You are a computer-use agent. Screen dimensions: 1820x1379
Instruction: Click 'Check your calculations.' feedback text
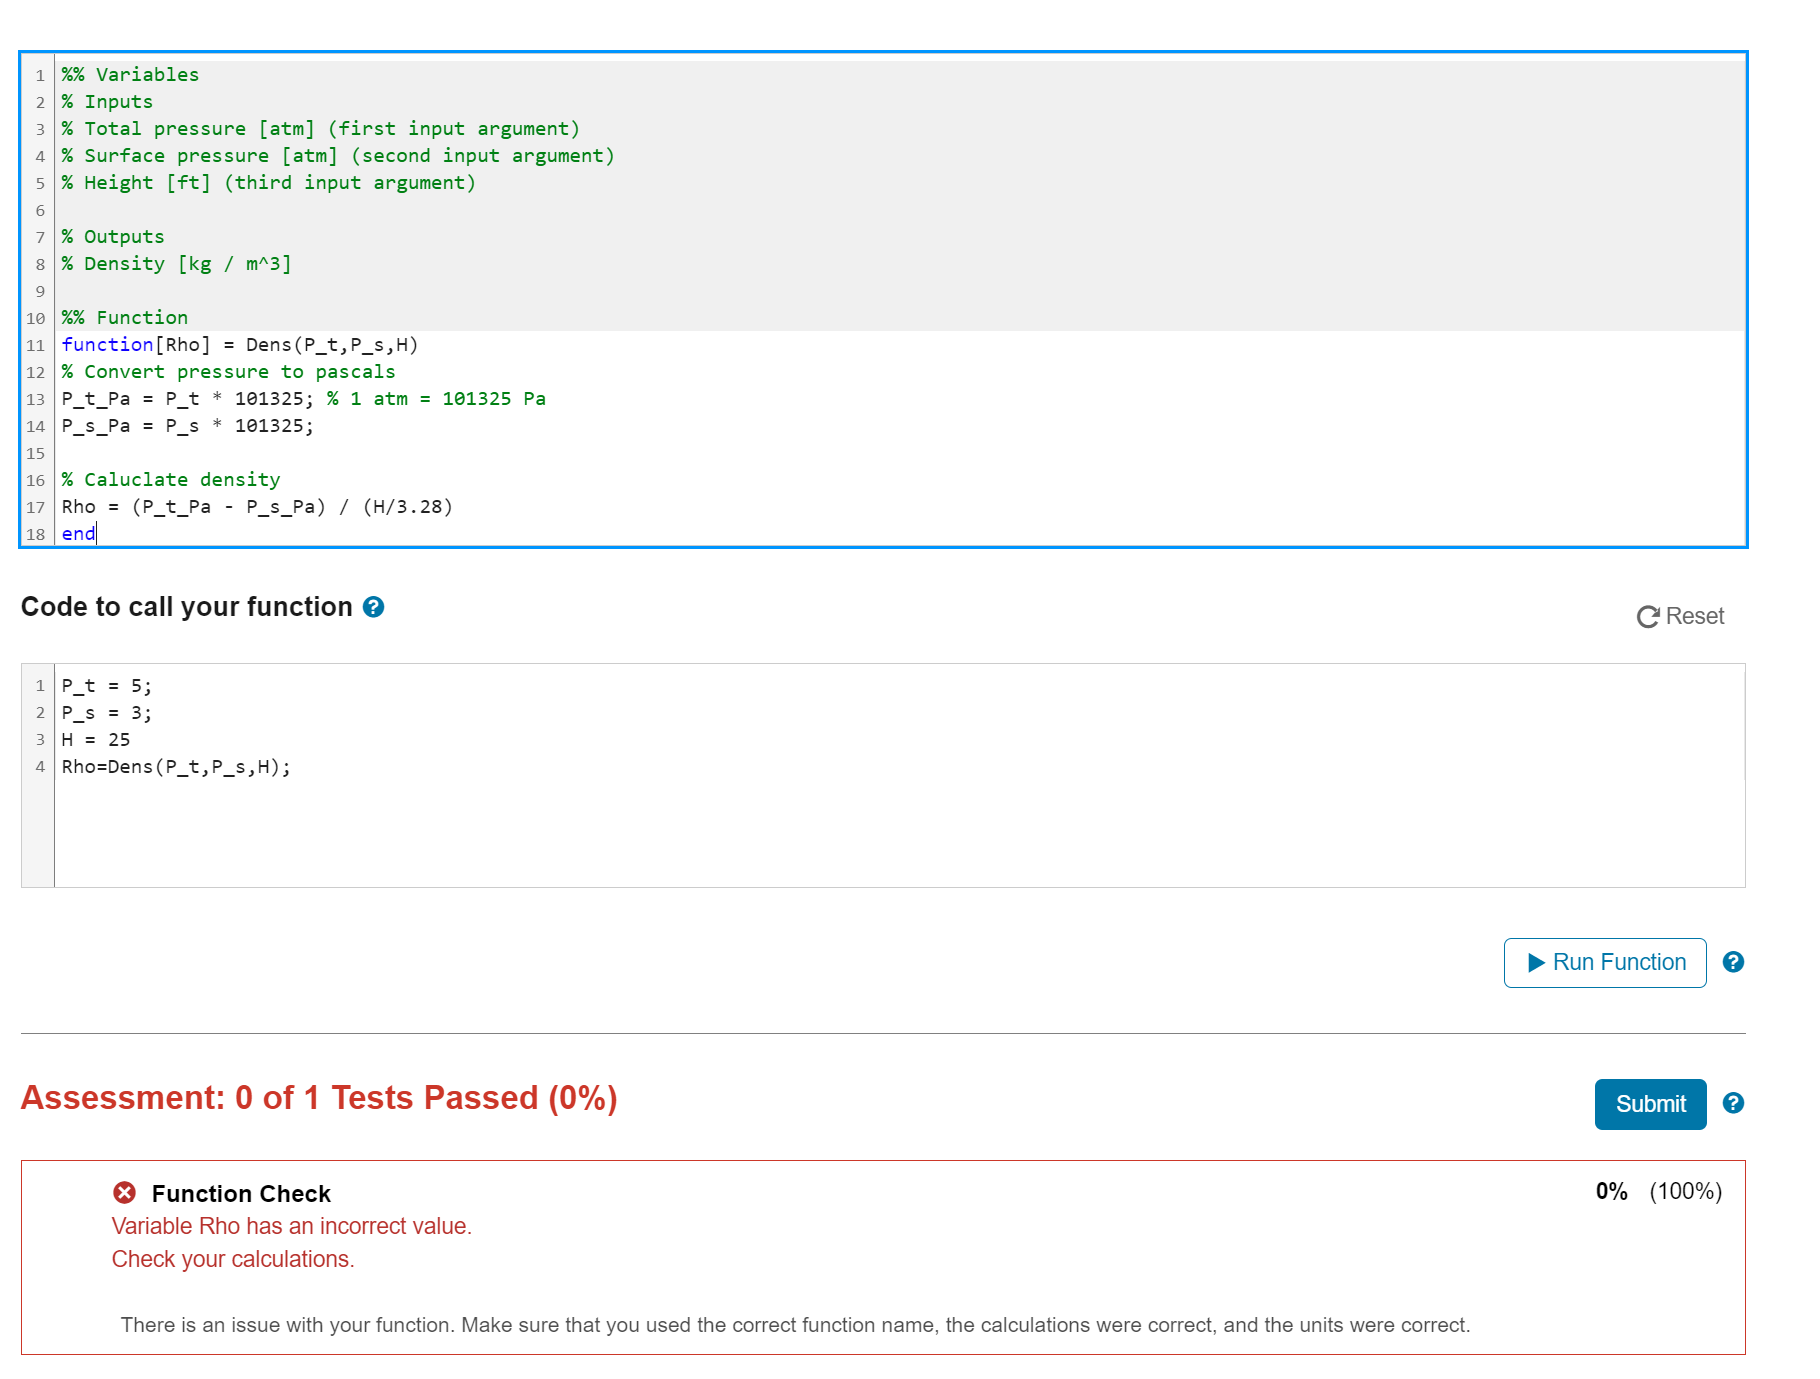[233, 1259]
